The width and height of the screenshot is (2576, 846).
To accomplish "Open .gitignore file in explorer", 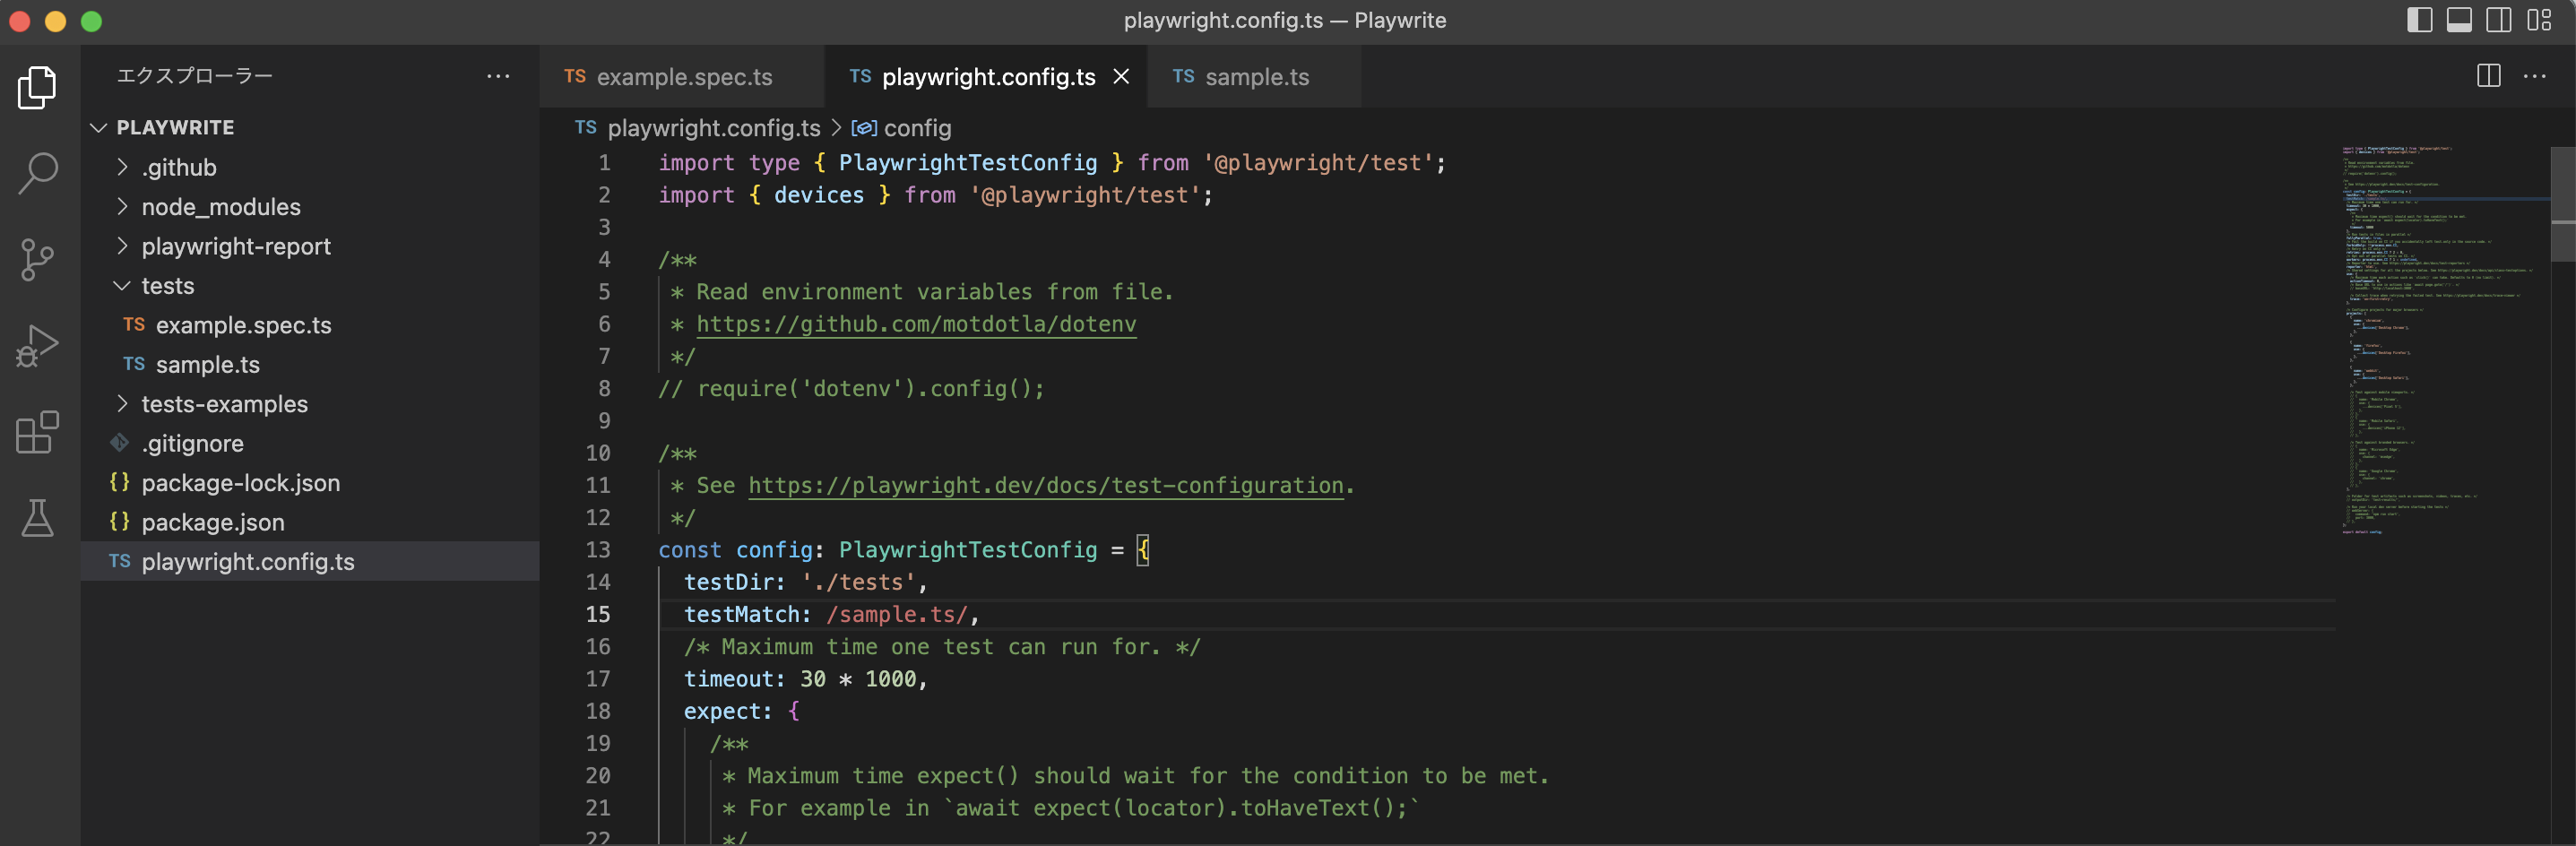I will tap(310, 443).
